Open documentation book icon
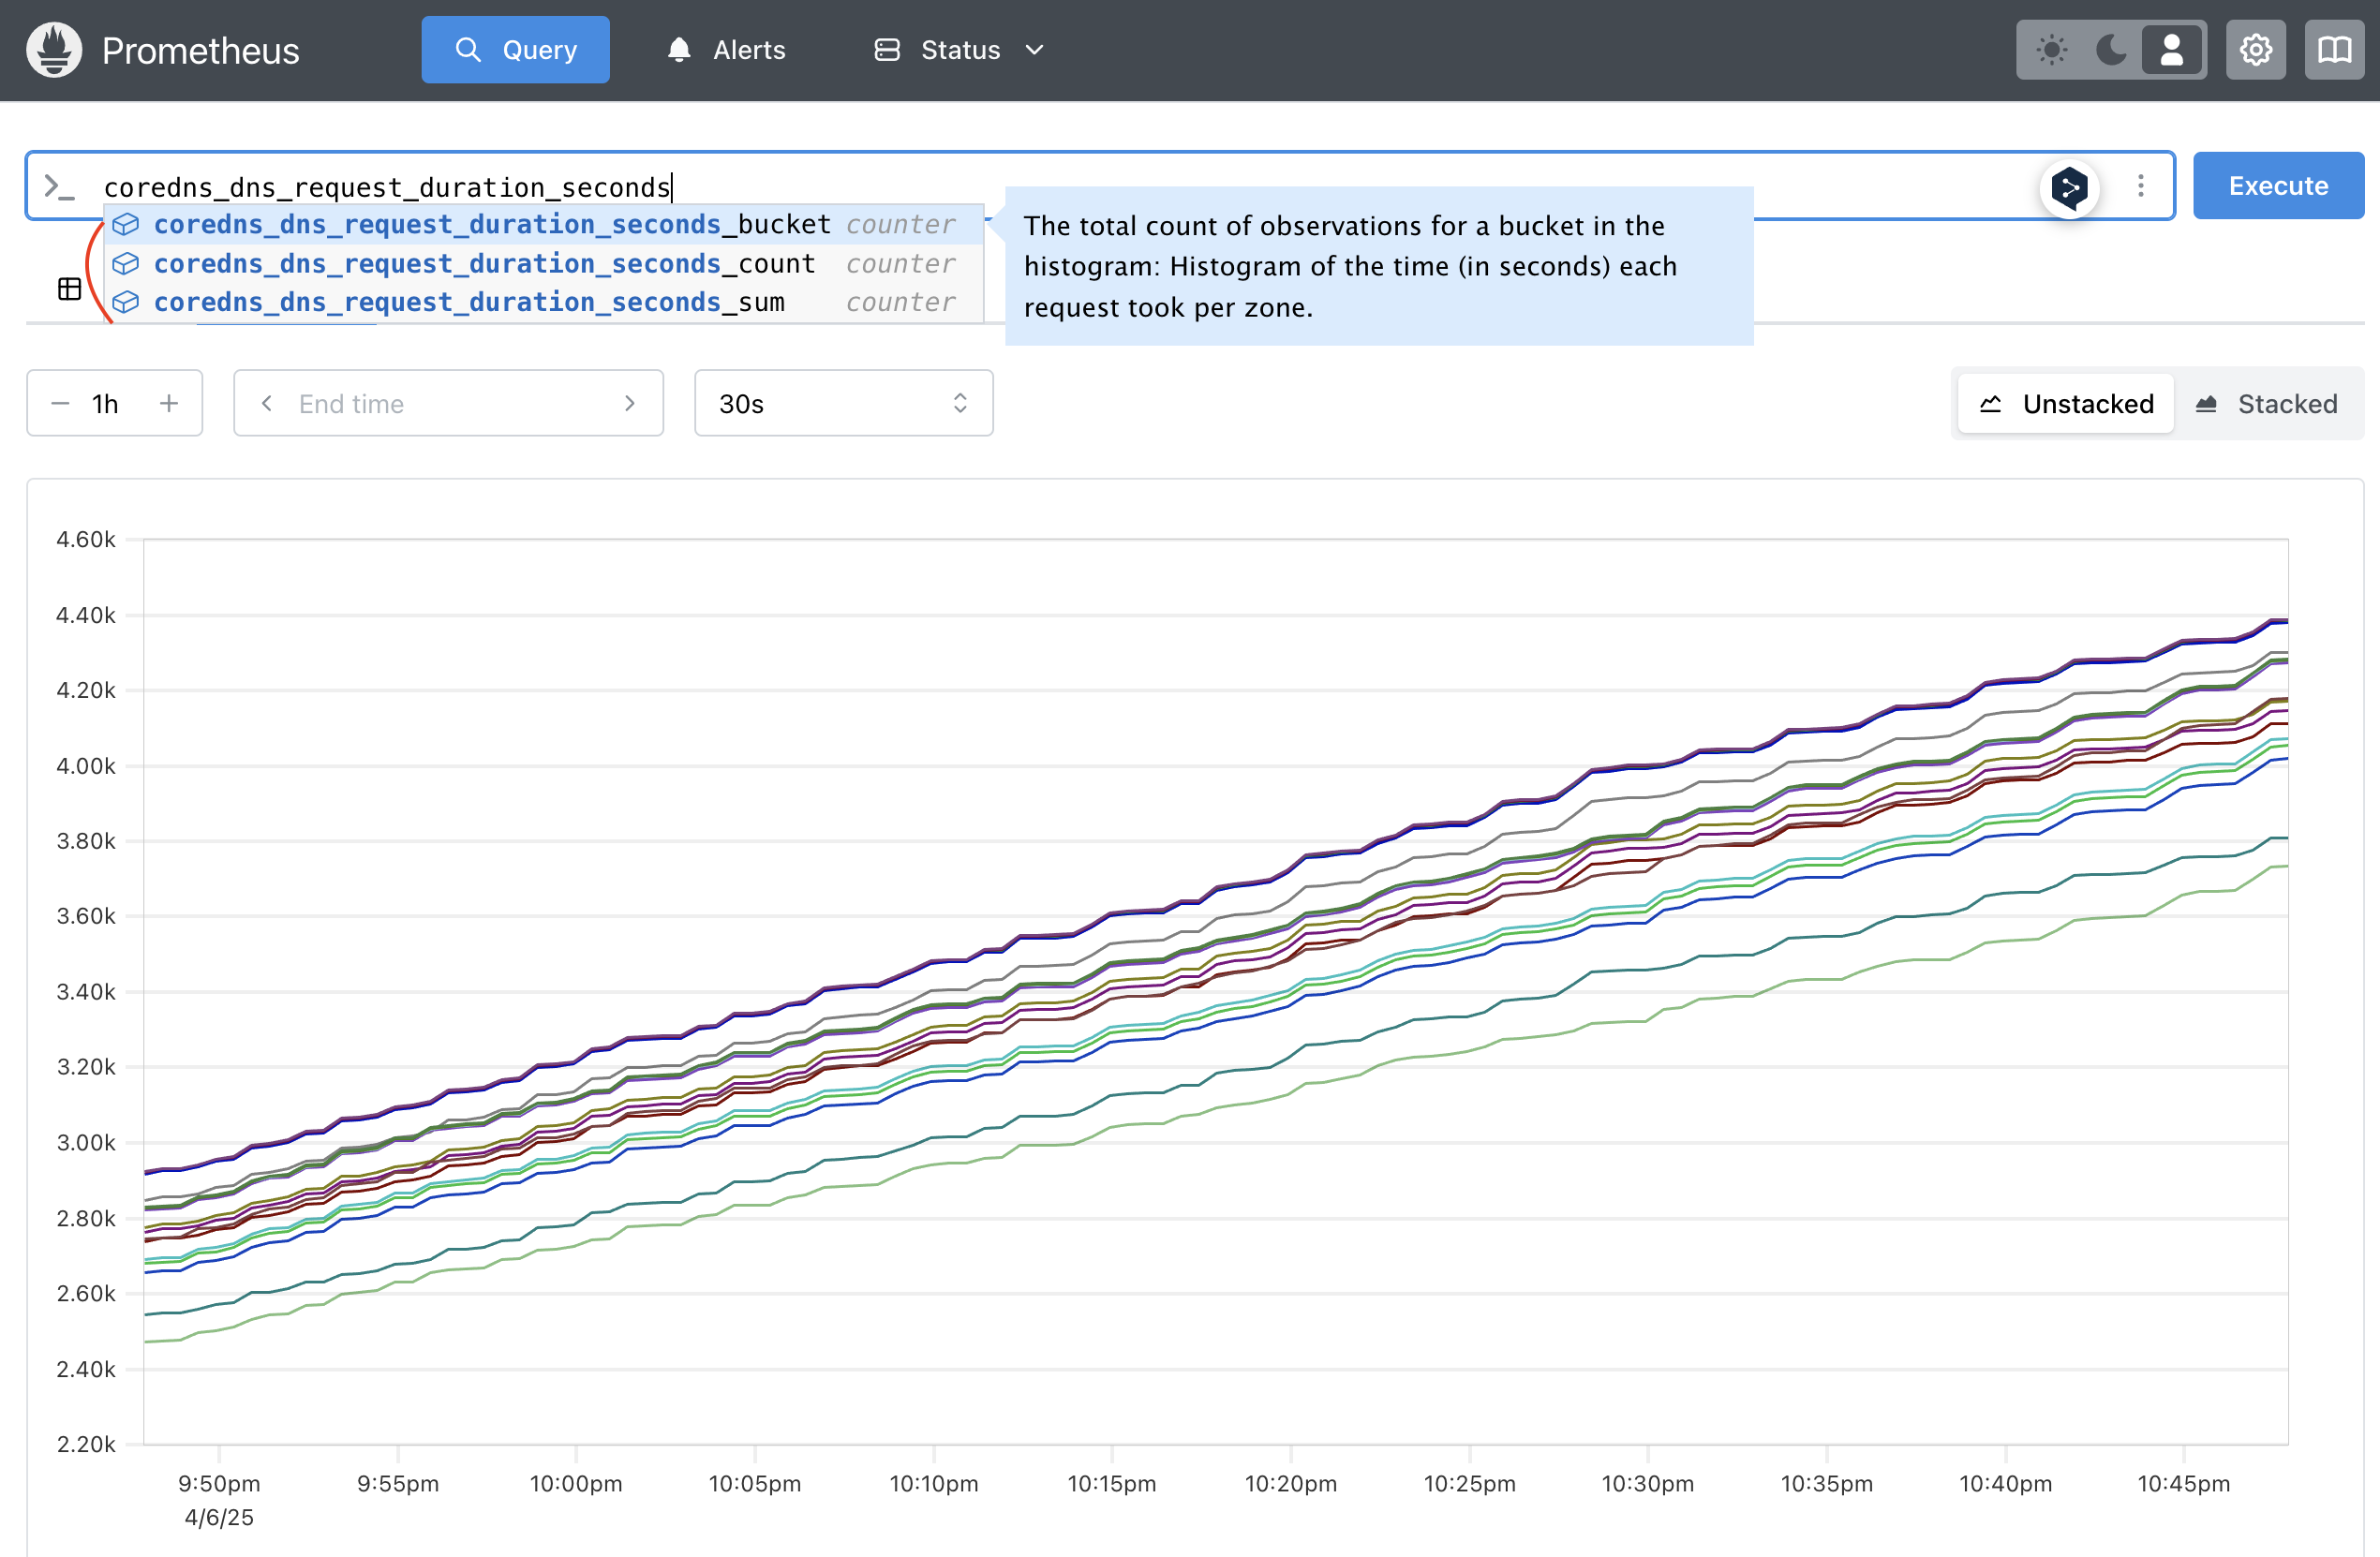The height and width of the screenshot is (1557, 2380). pyautogui.click(x=2334, y=50)
